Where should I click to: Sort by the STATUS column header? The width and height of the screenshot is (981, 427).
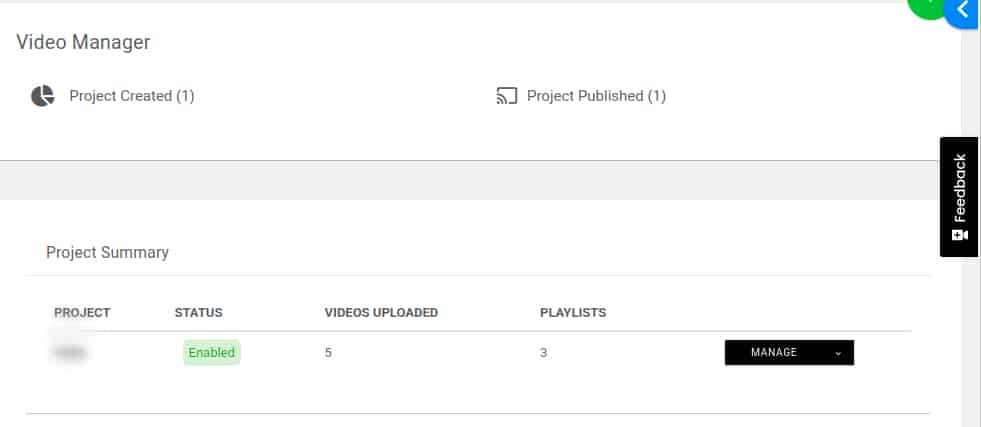[x=198, y=313]
